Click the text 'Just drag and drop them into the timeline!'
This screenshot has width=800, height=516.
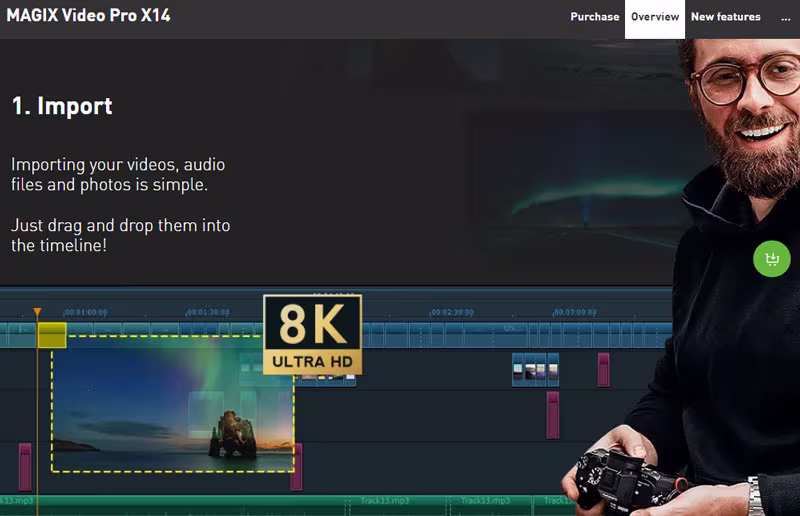[x=120, y=235]
